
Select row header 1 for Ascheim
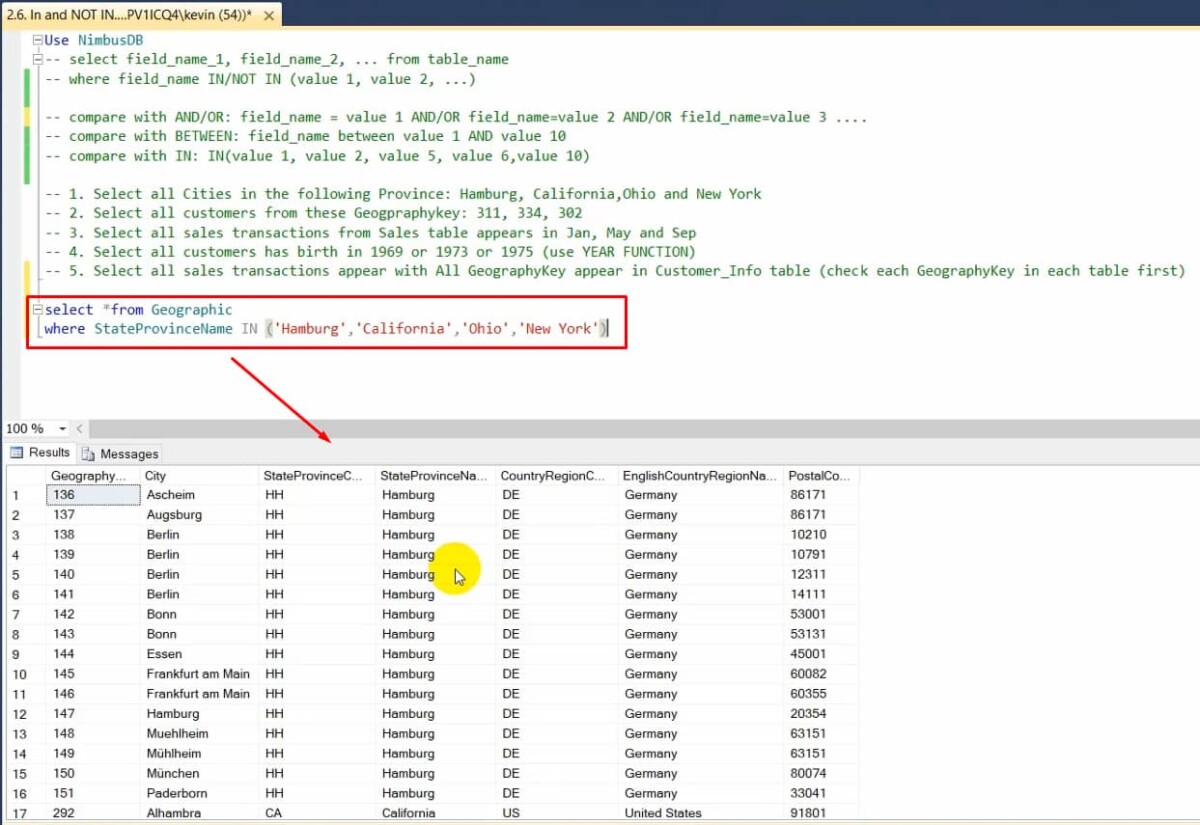point(16,494)
